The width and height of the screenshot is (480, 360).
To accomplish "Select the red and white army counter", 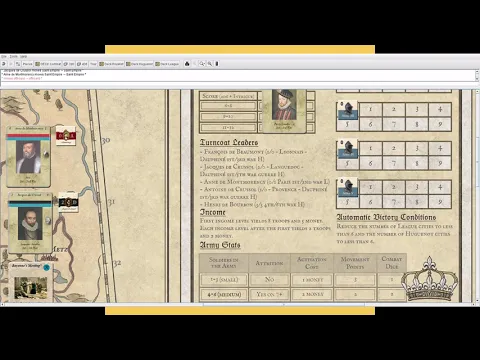I will pyautogui.click(x=66, y=136).
